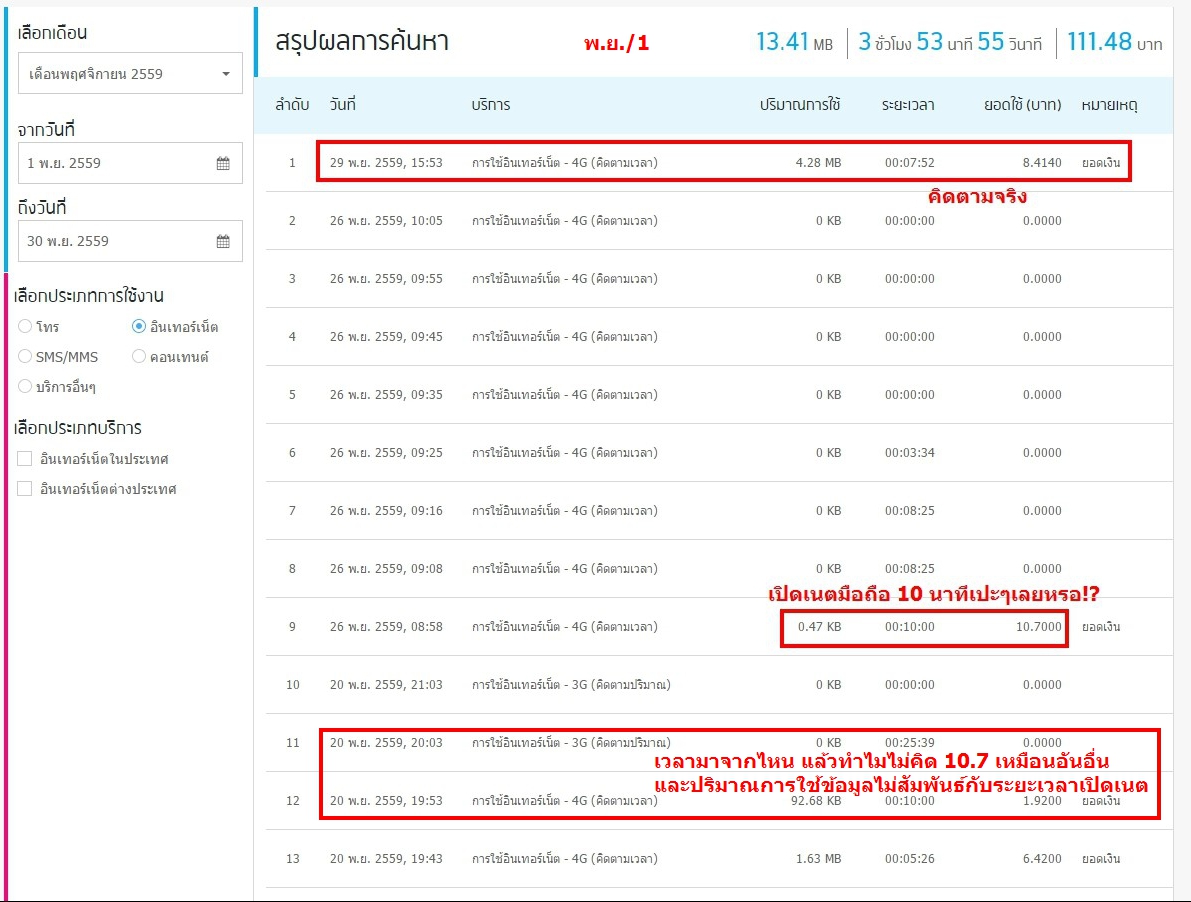
Task: Click total charge '111.48 บาท' in summary
Action: [1114, 42]
